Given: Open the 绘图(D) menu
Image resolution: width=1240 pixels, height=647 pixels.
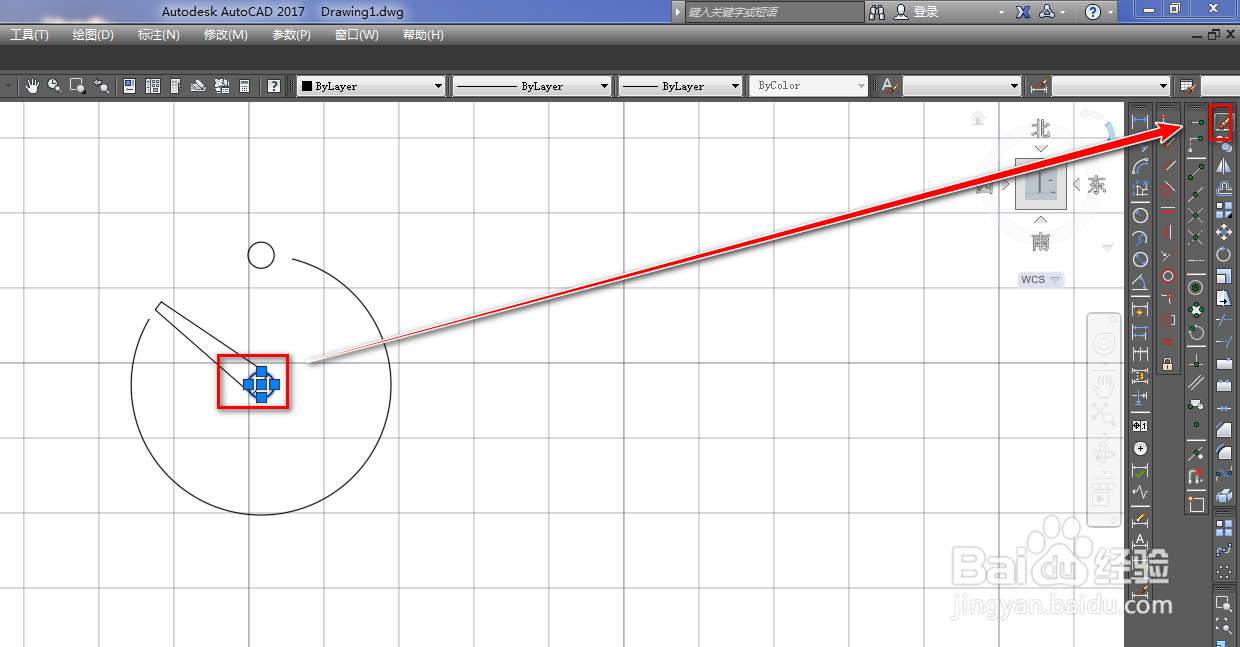Looking at the screenshot, I should tap(93, 35).
